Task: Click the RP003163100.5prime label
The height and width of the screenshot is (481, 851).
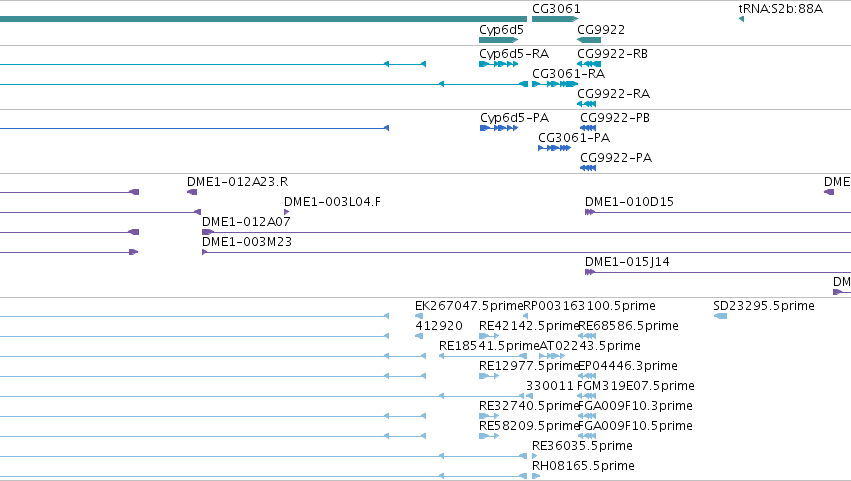Action: [x=589, y=306]
